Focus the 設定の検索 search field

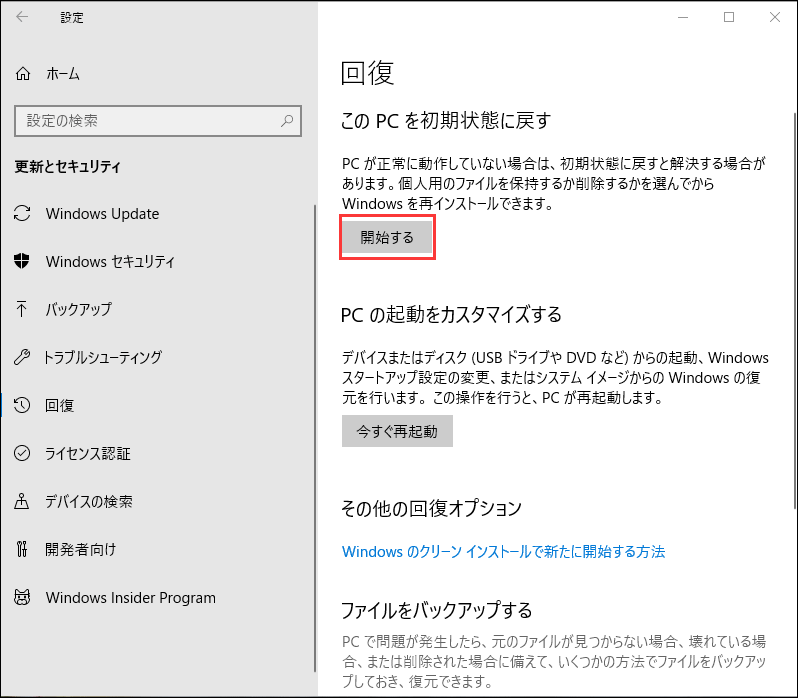pos(158,121)
